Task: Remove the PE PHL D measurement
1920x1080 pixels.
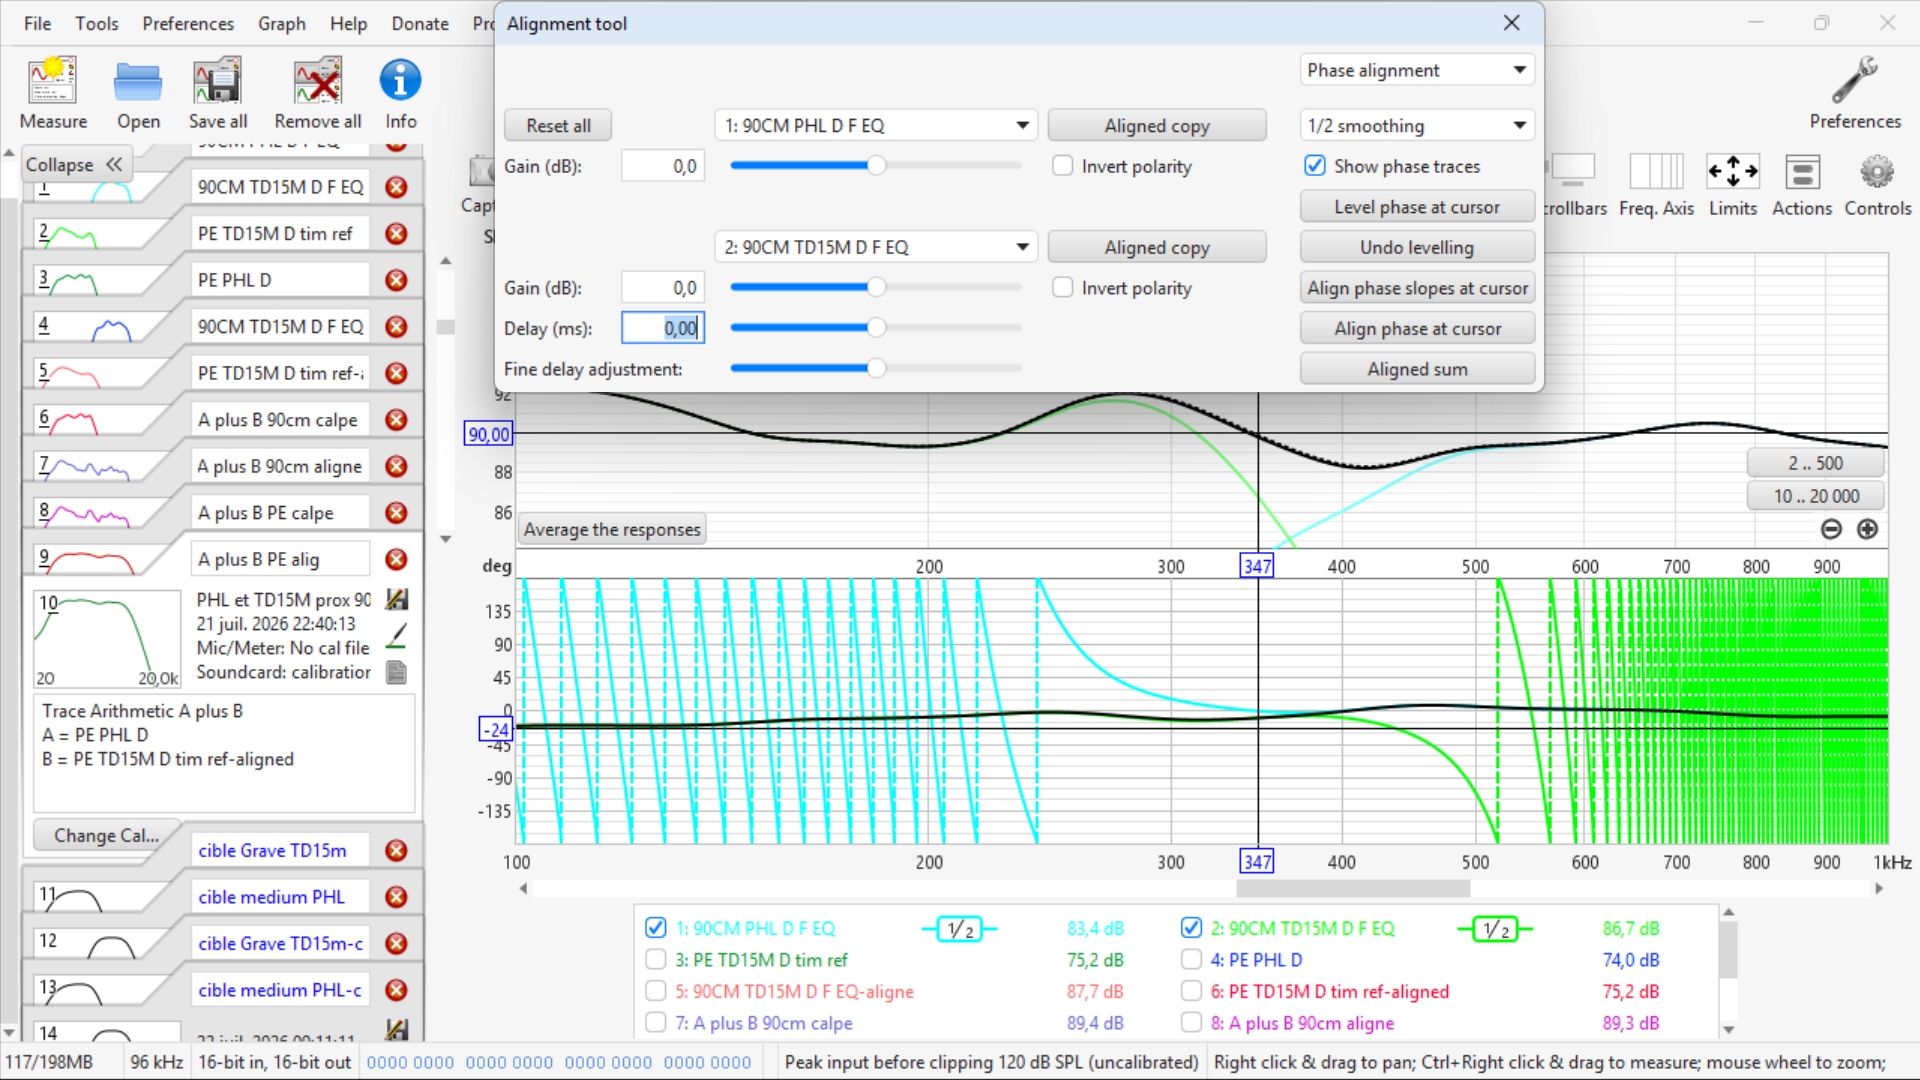Action: click(397, 280)
